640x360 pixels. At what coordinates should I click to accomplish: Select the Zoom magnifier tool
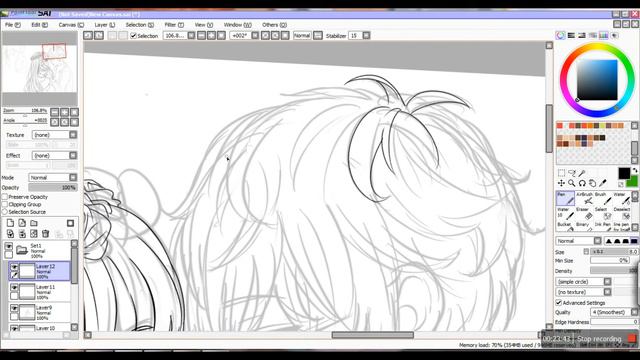pos(572,183)
